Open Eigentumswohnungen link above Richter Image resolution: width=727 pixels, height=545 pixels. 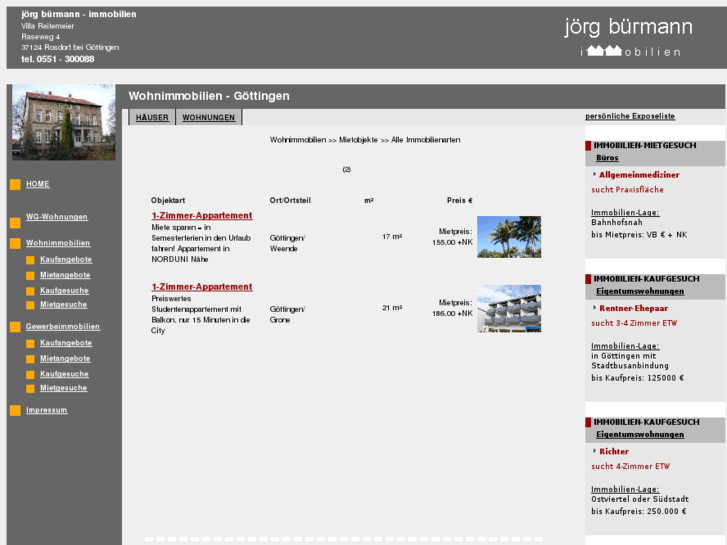[640, 435]
